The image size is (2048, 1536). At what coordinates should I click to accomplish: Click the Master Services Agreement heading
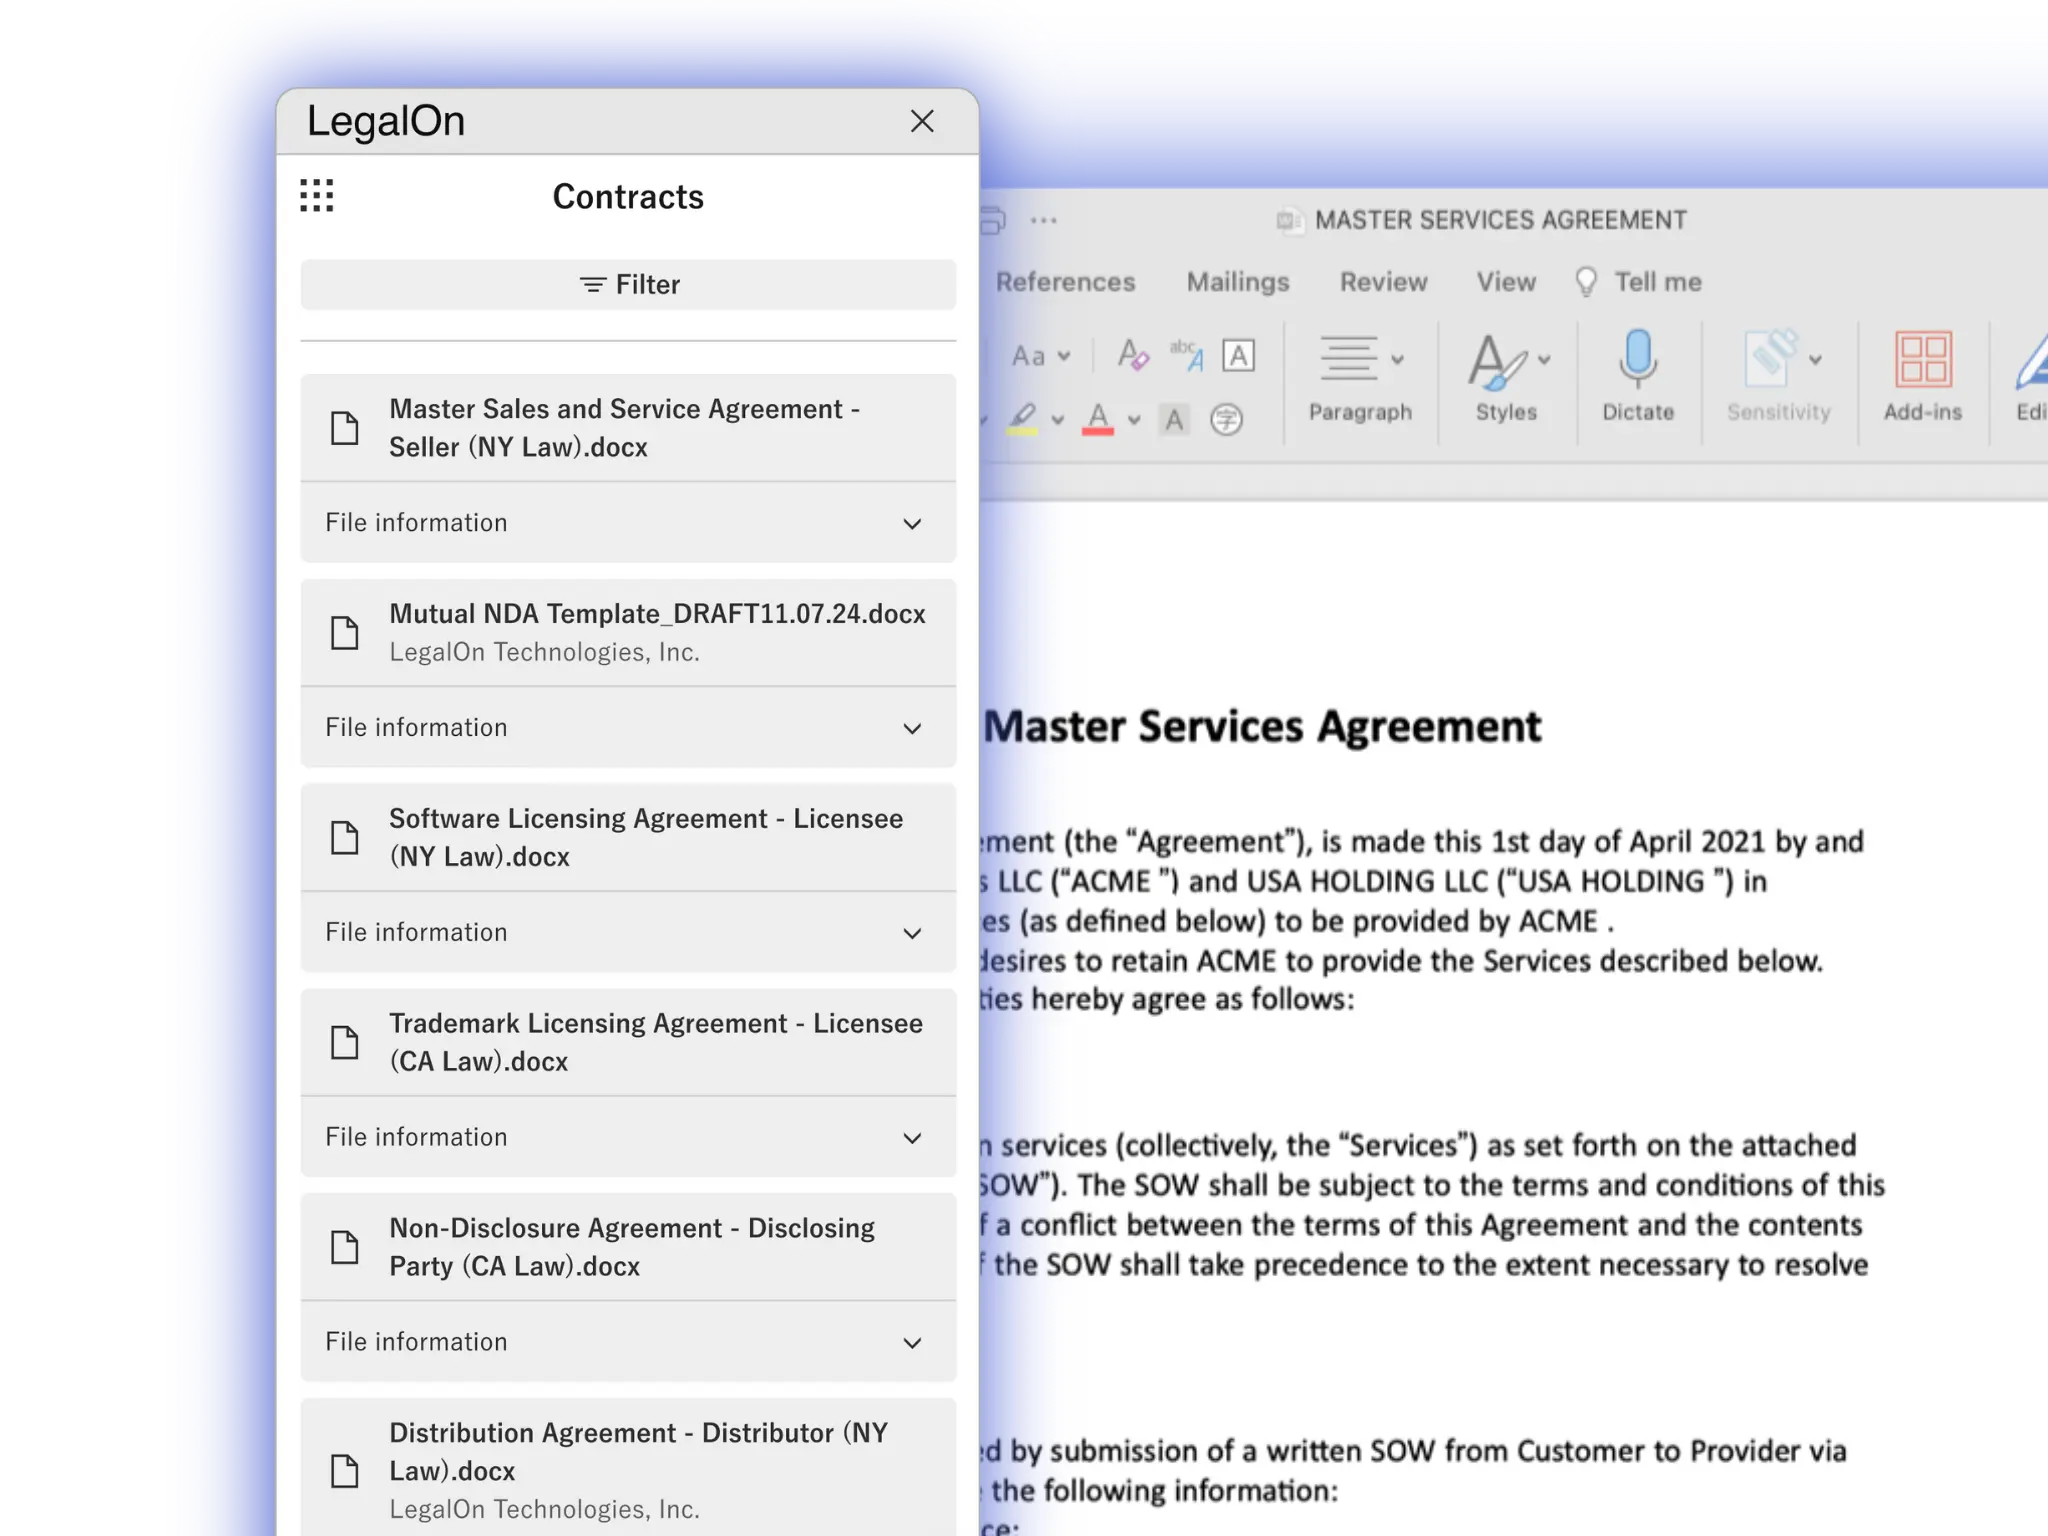(1262, 727)
